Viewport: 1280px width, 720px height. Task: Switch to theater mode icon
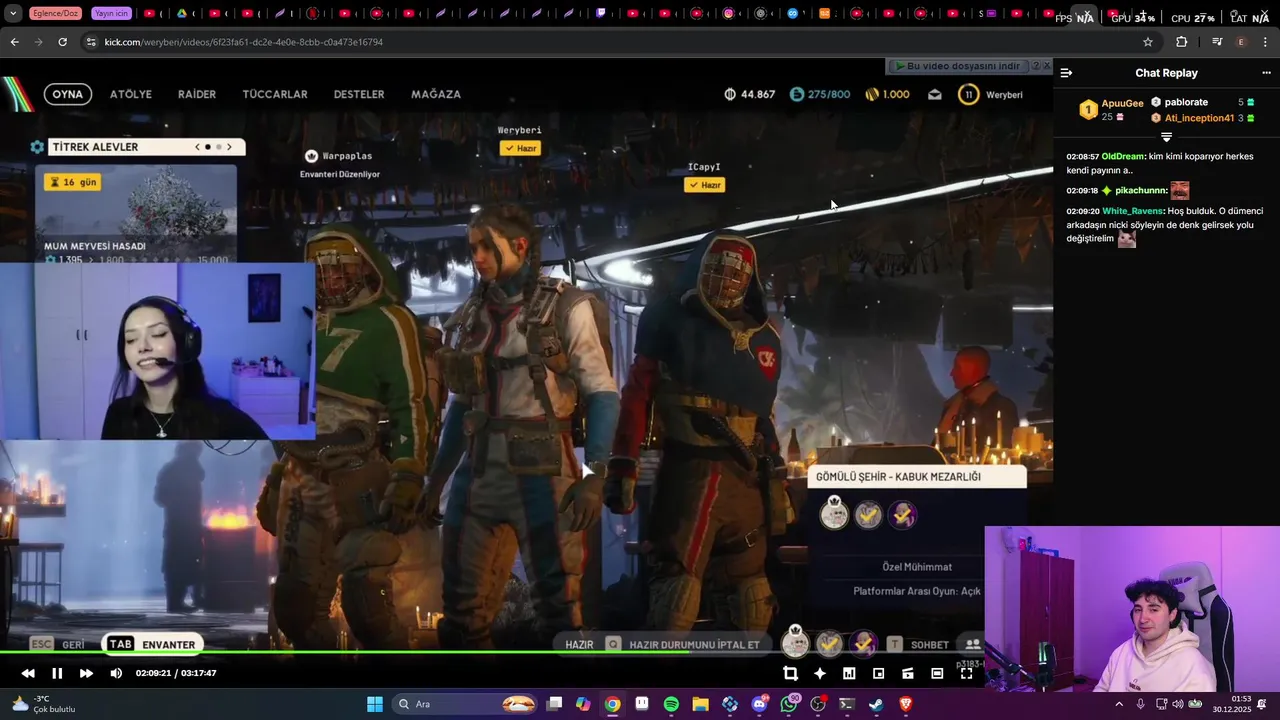[937, 673]
